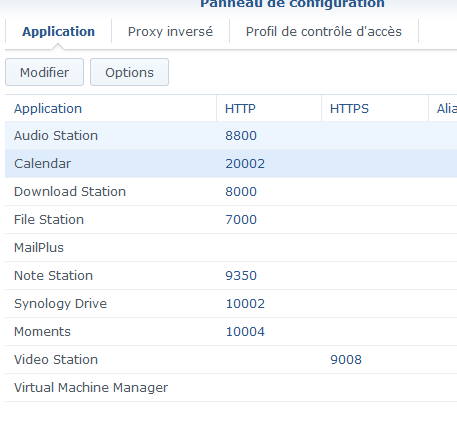This screenshot has height=433, width=457.
Task: Click HTTP port value 10004
Action: tap(245, 332)
